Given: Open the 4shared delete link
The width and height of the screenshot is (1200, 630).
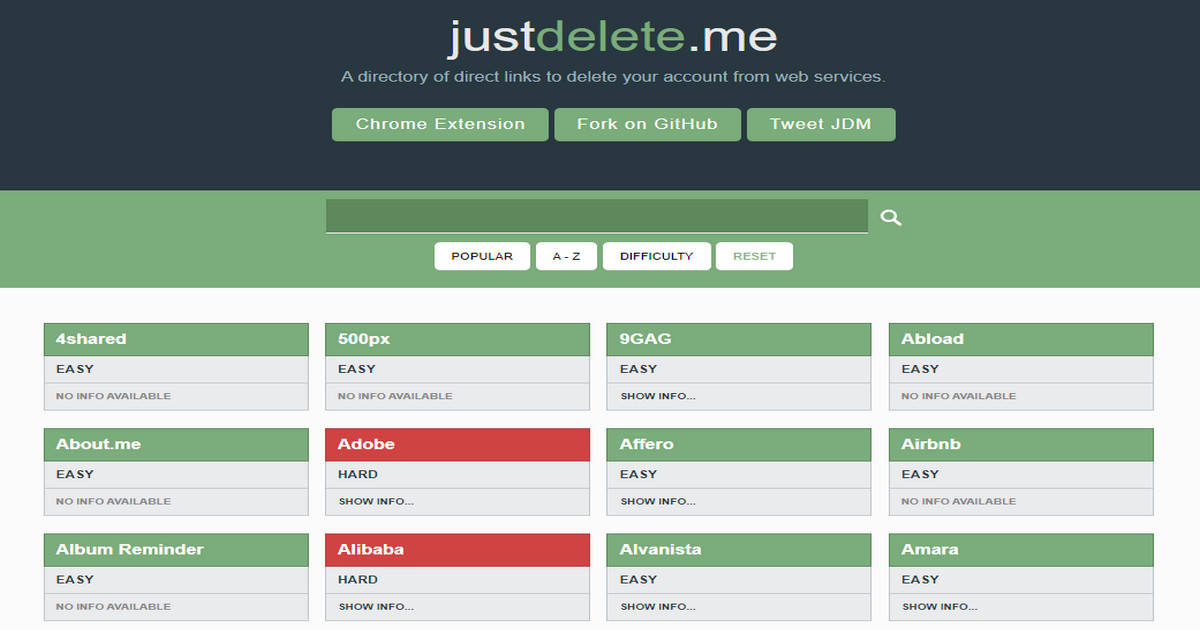Looking at the screenshot, I should (176, 339).
